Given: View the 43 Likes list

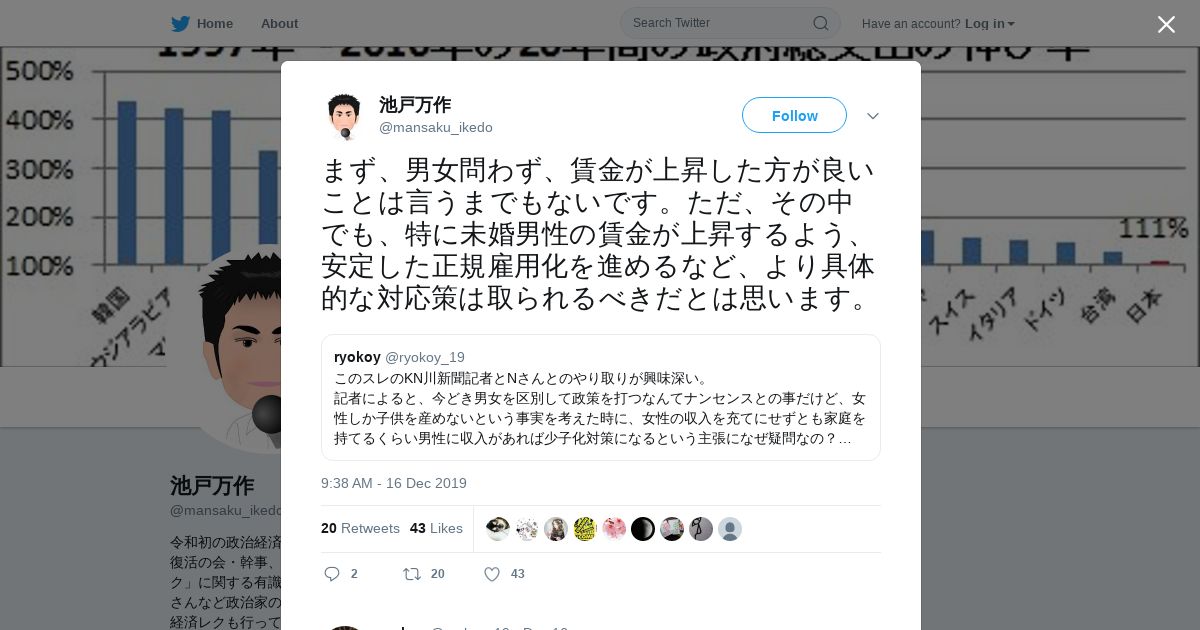Looking at the screenshot, I should 436,528.
